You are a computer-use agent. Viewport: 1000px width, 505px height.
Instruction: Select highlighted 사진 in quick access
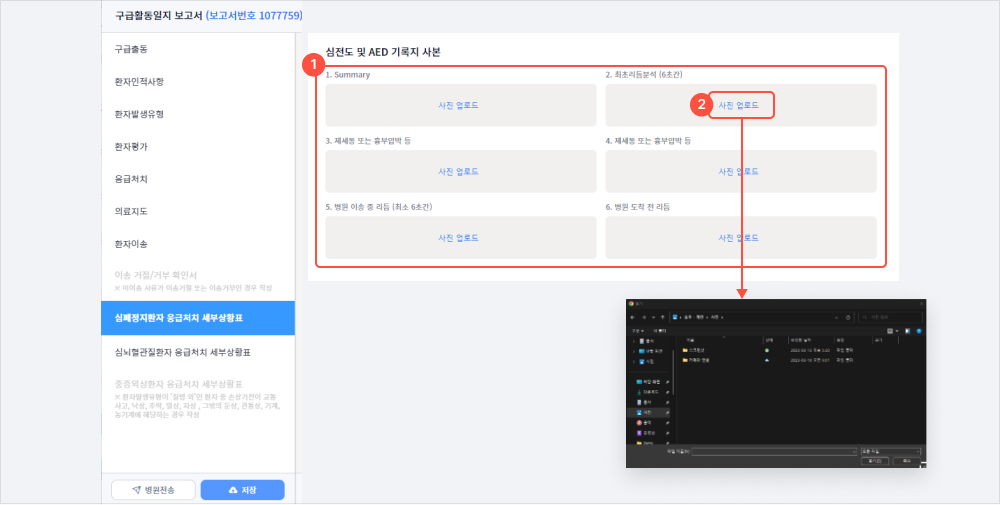pyautogui.click(x=649, y=413)
